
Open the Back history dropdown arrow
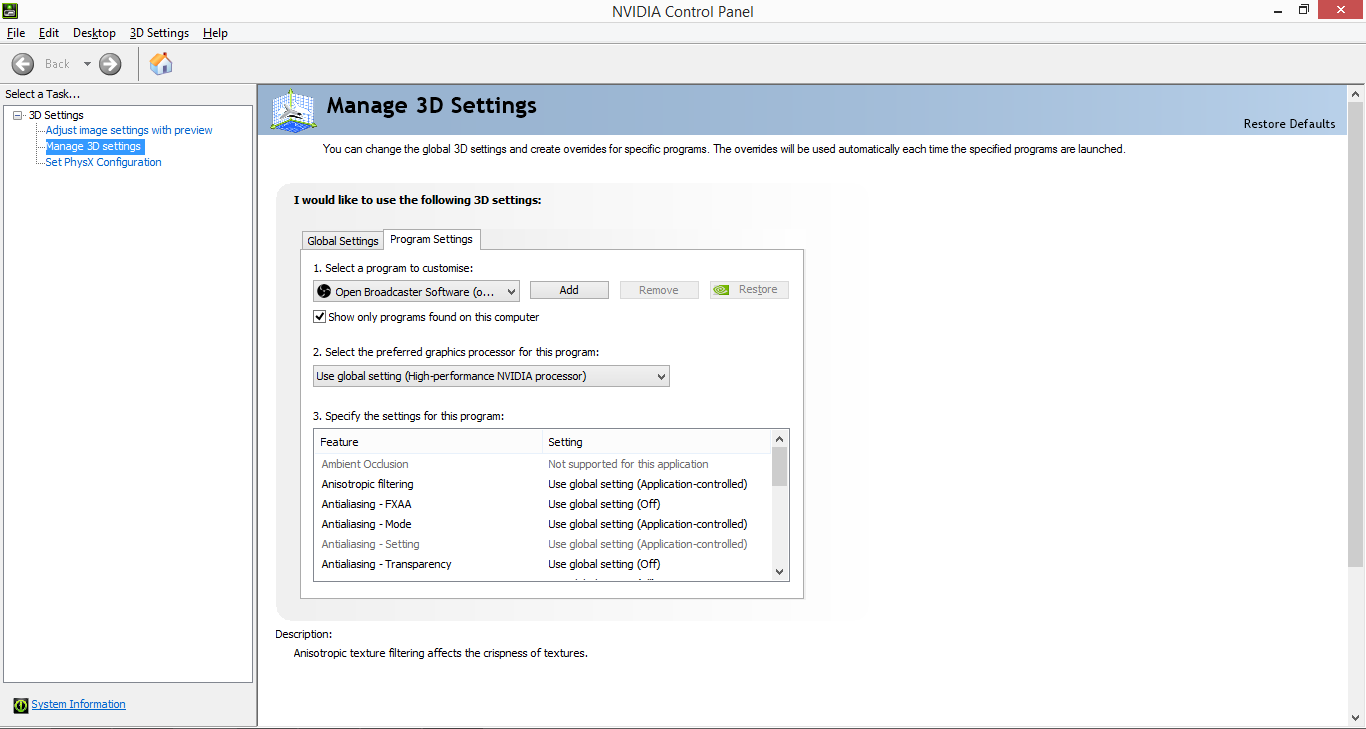click(x=87, y=64)
